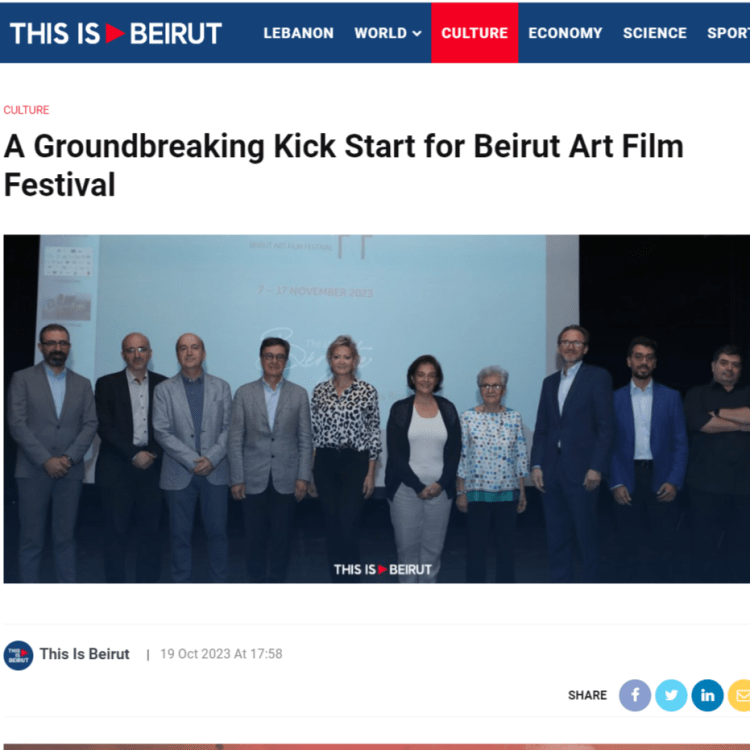Share article on LinkedIn

(707, 695)
